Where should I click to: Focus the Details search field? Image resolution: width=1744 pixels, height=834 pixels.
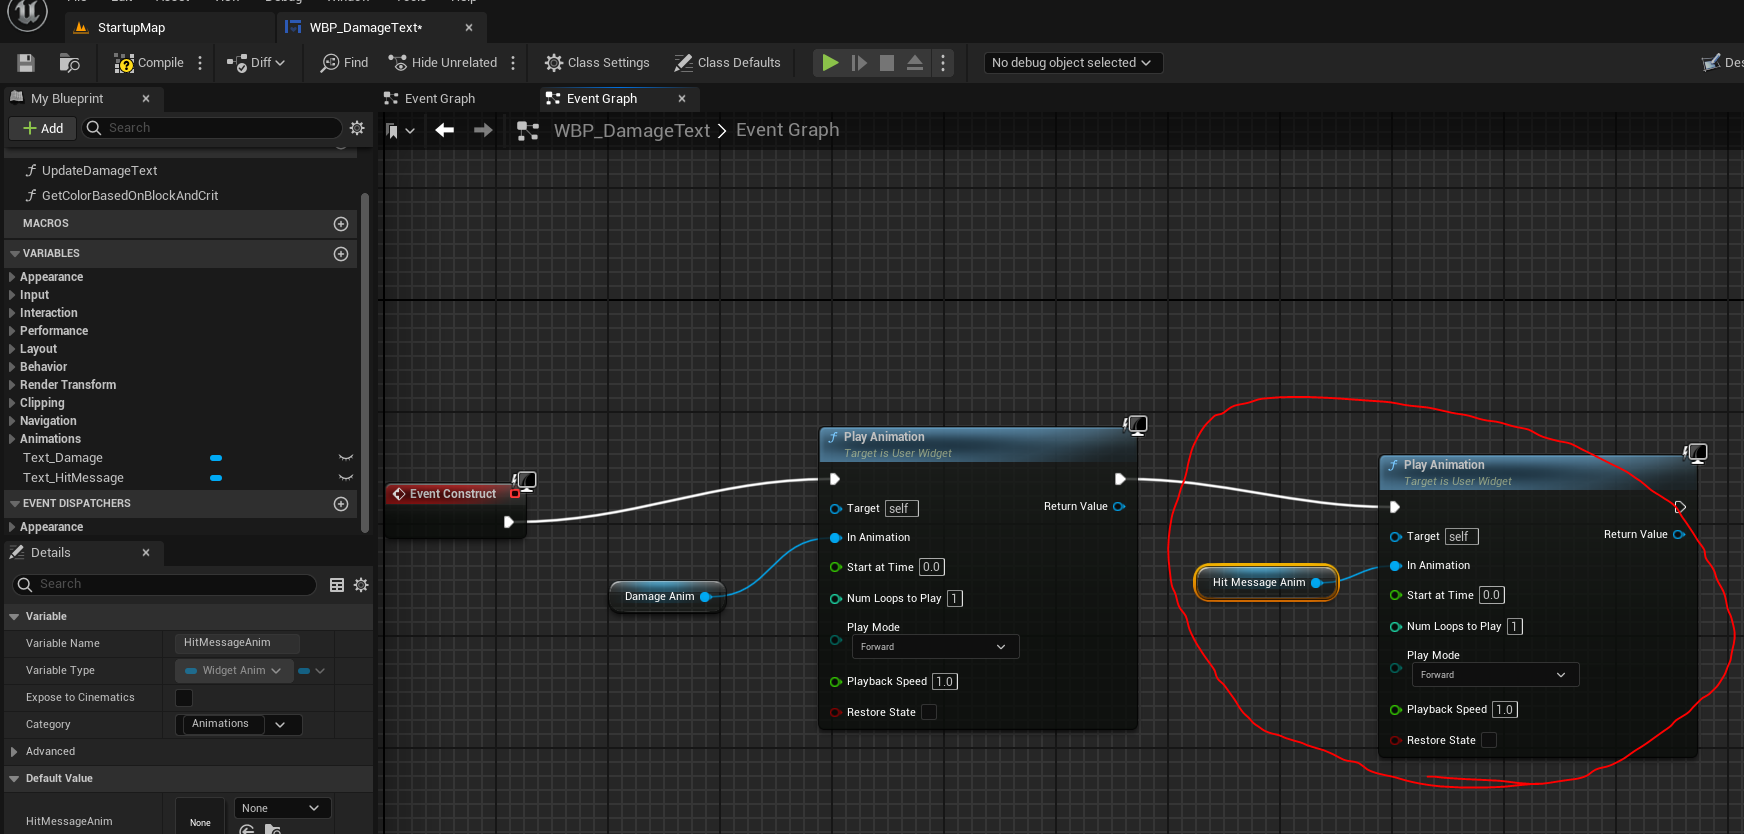tap(165, 585)
